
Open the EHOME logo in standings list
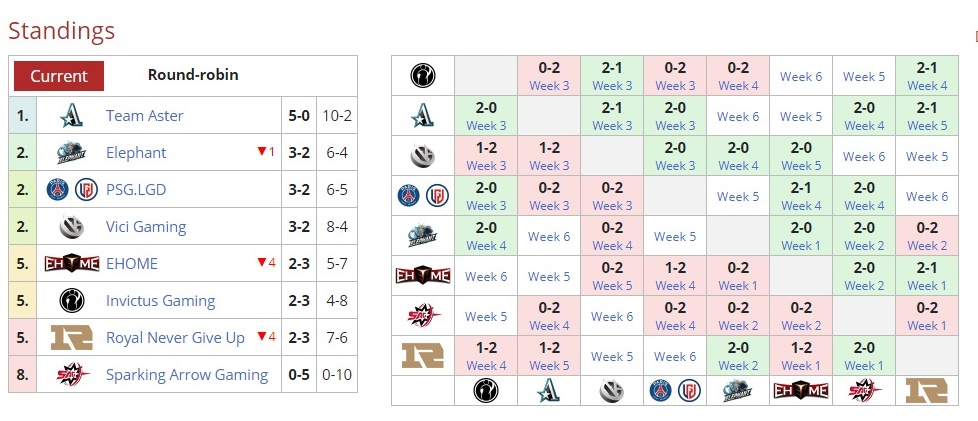72,264
